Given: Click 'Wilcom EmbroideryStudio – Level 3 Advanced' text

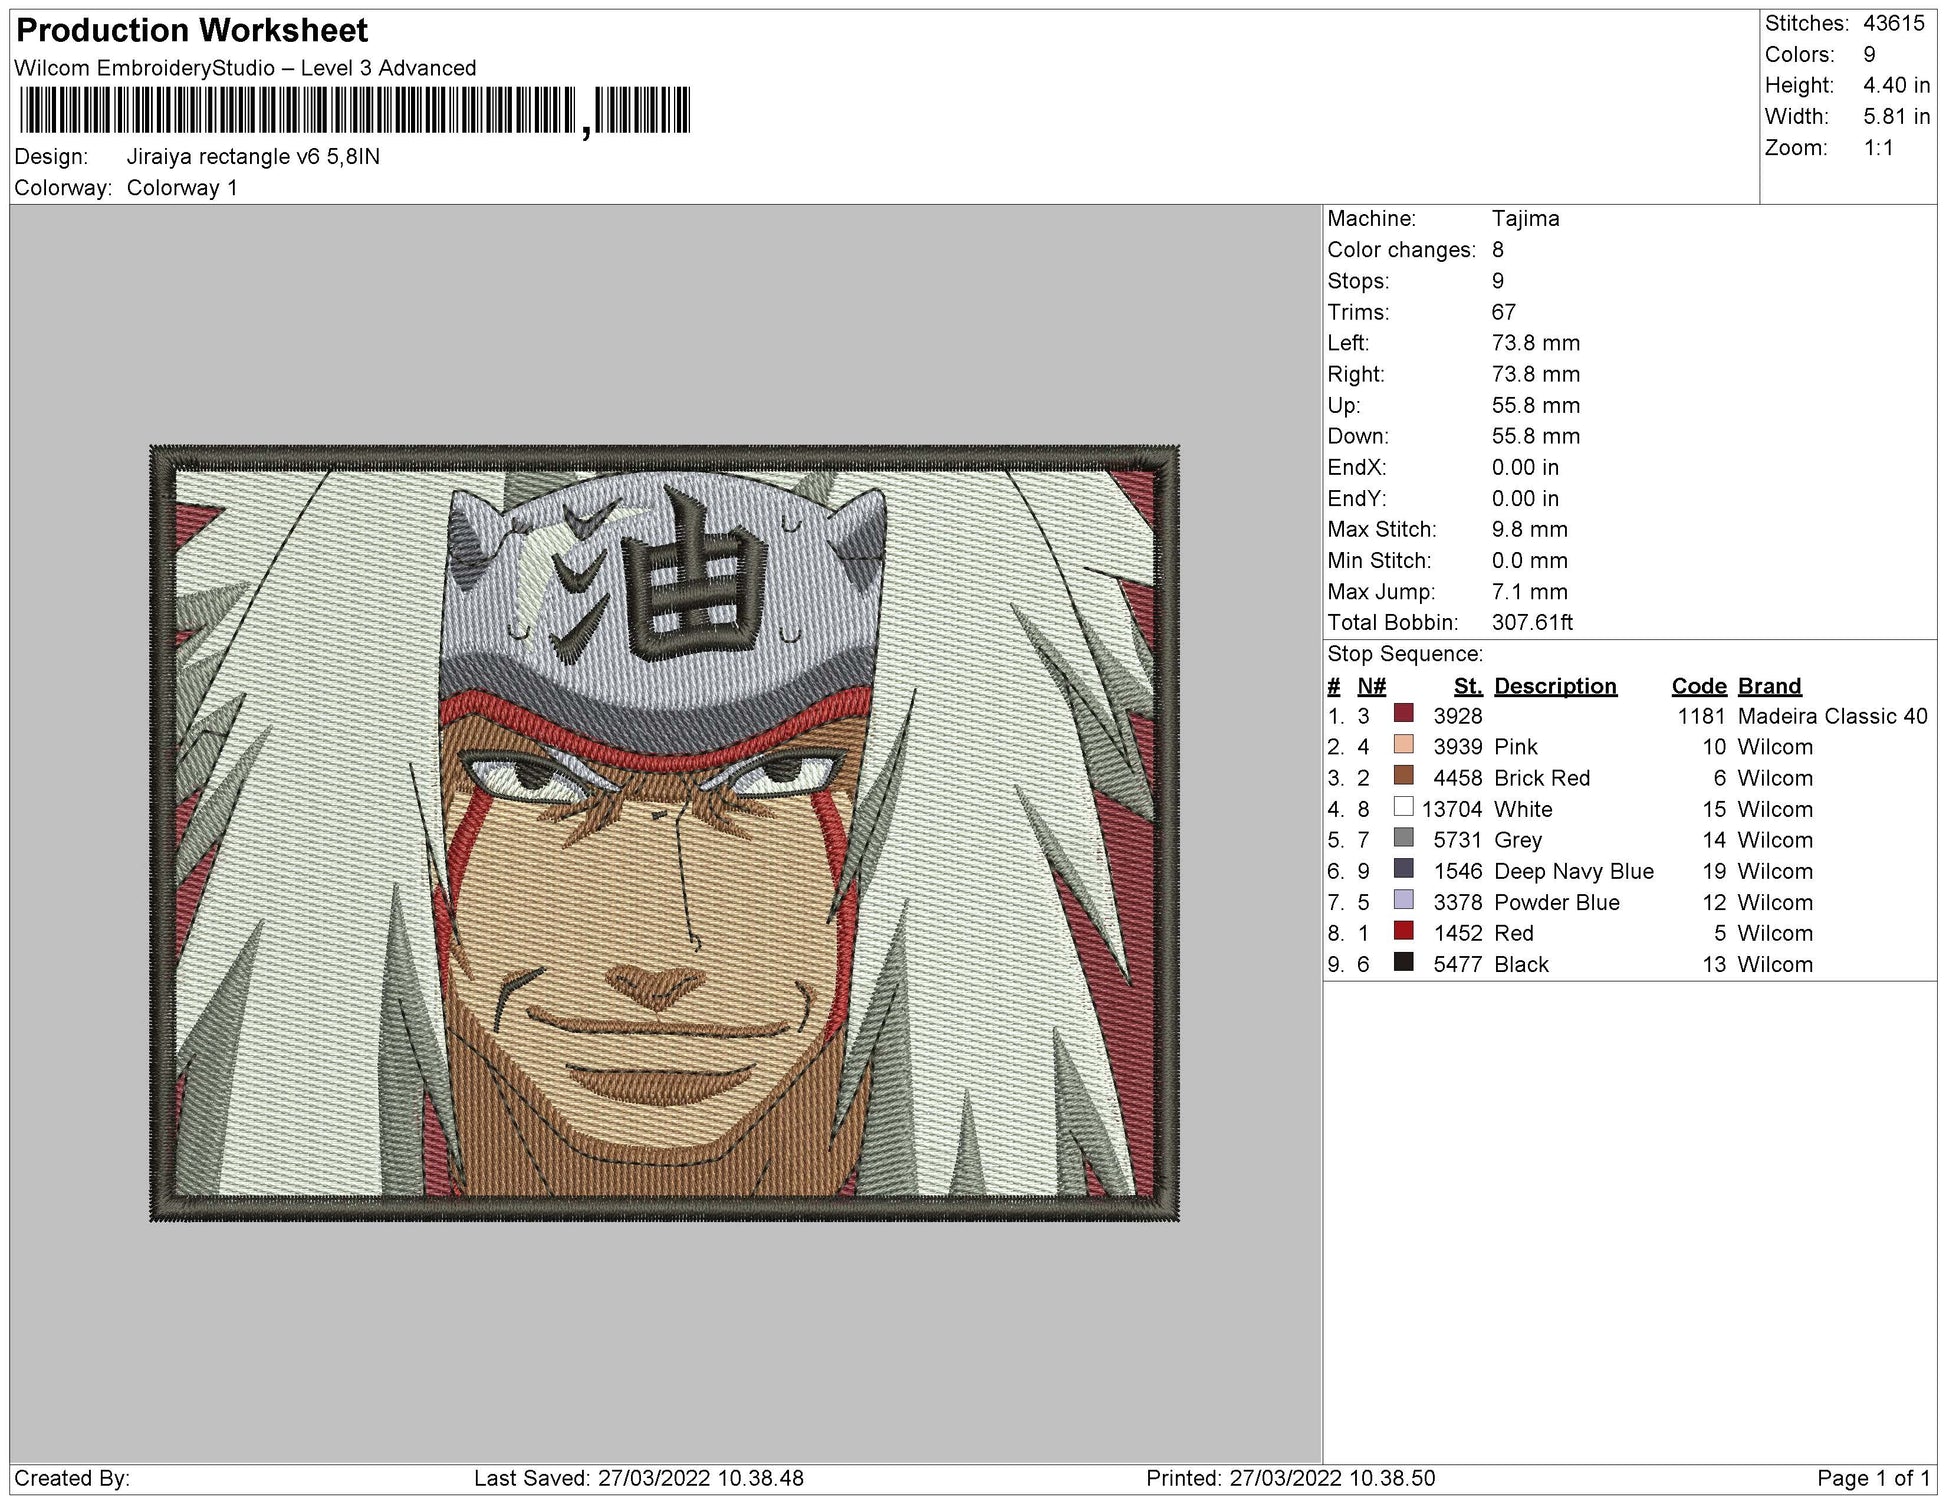Looking at the screenshot, I should pyautogui.click(x=245, y=68).
